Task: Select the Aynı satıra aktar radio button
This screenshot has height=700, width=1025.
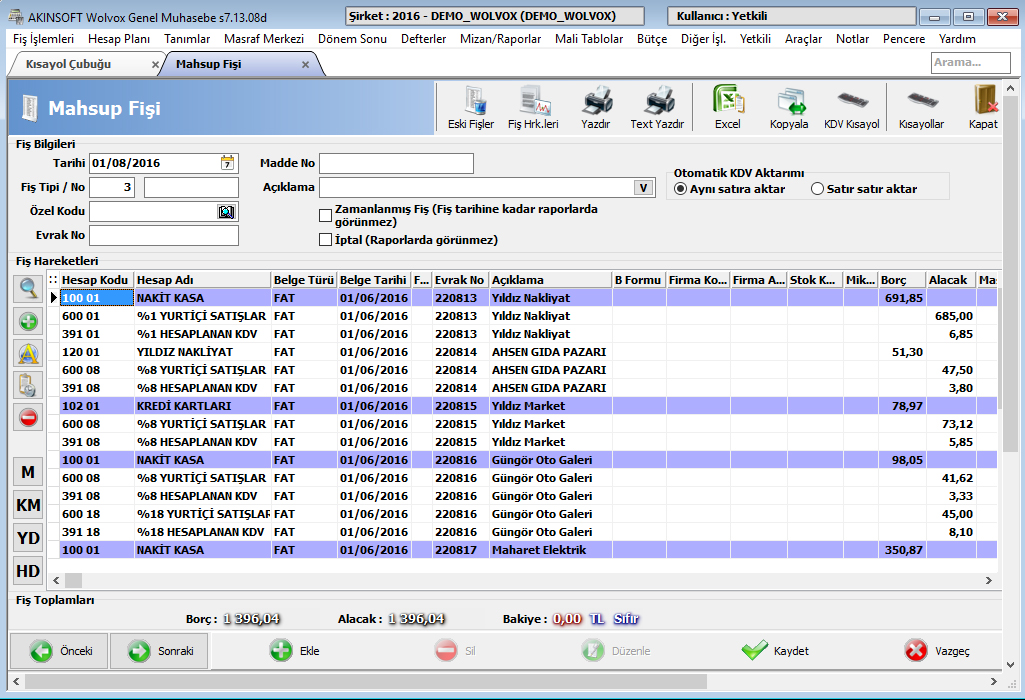Action: click(681, 189)
